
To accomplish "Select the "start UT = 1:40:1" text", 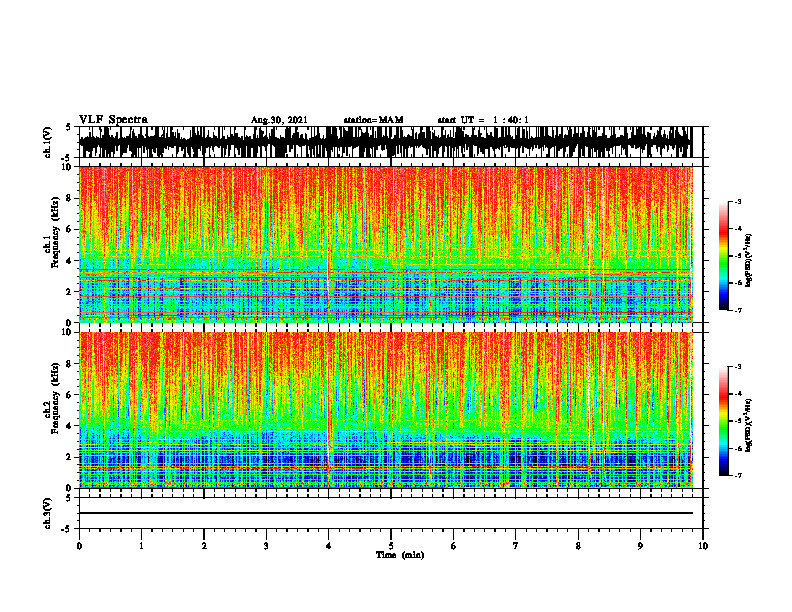I will 483,120.
